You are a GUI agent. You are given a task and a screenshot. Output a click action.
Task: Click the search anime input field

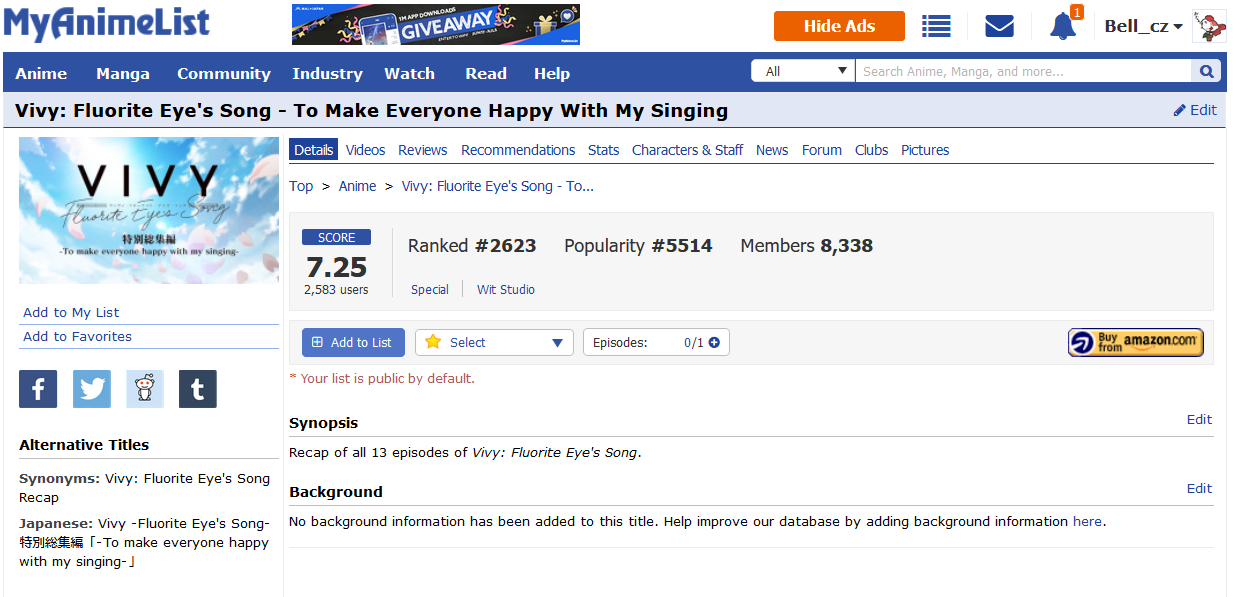(x=1022, y=71)
